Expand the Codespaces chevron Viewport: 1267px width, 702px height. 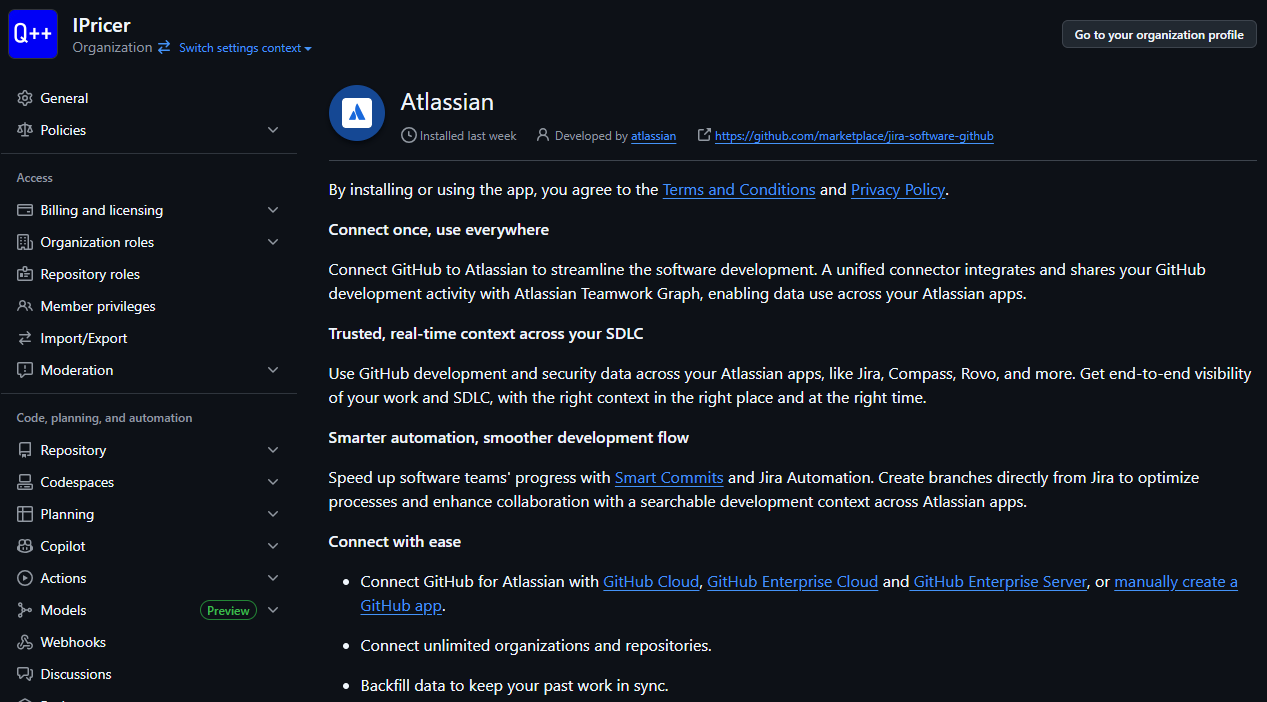pyautogui.click(x=273, y=482)
